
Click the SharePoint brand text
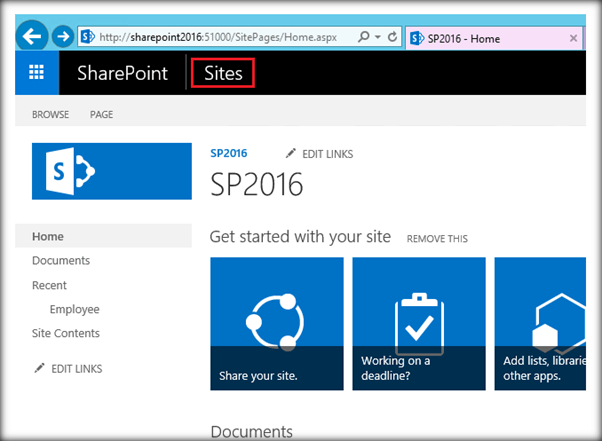click(x=122, y=73)
